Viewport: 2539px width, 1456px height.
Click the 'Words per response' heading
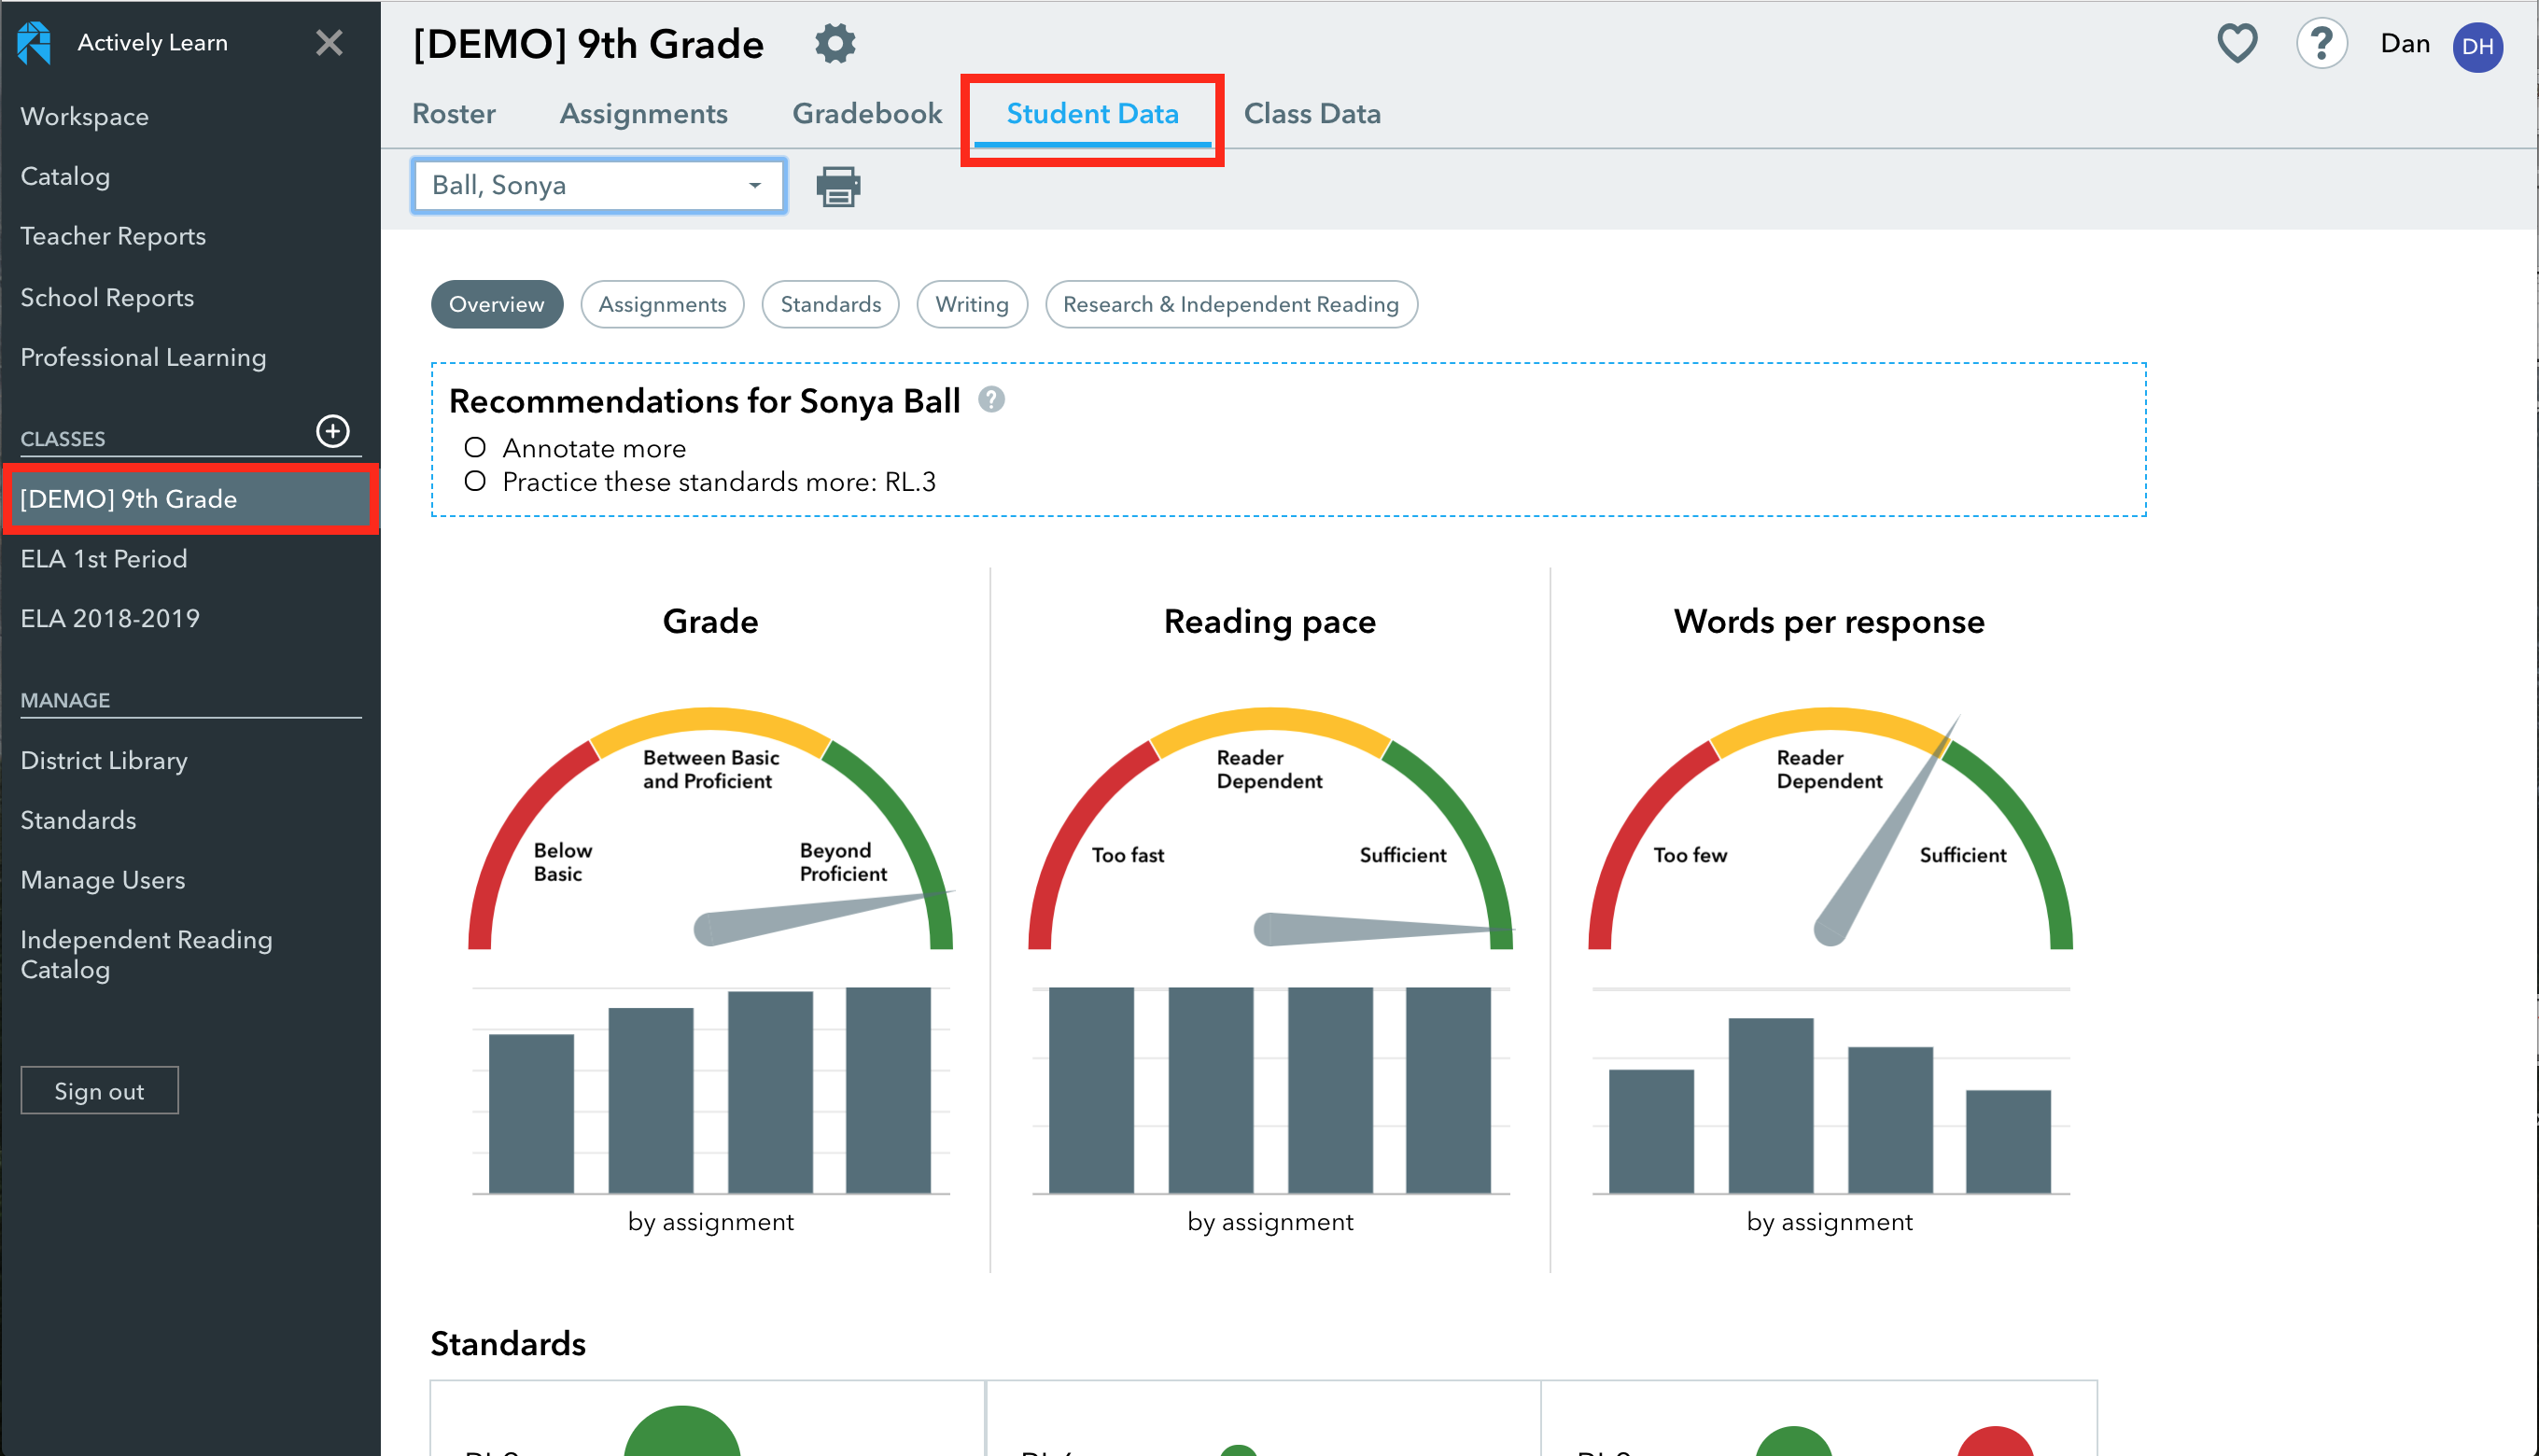pyautogui.click(x=1829, y=622)
